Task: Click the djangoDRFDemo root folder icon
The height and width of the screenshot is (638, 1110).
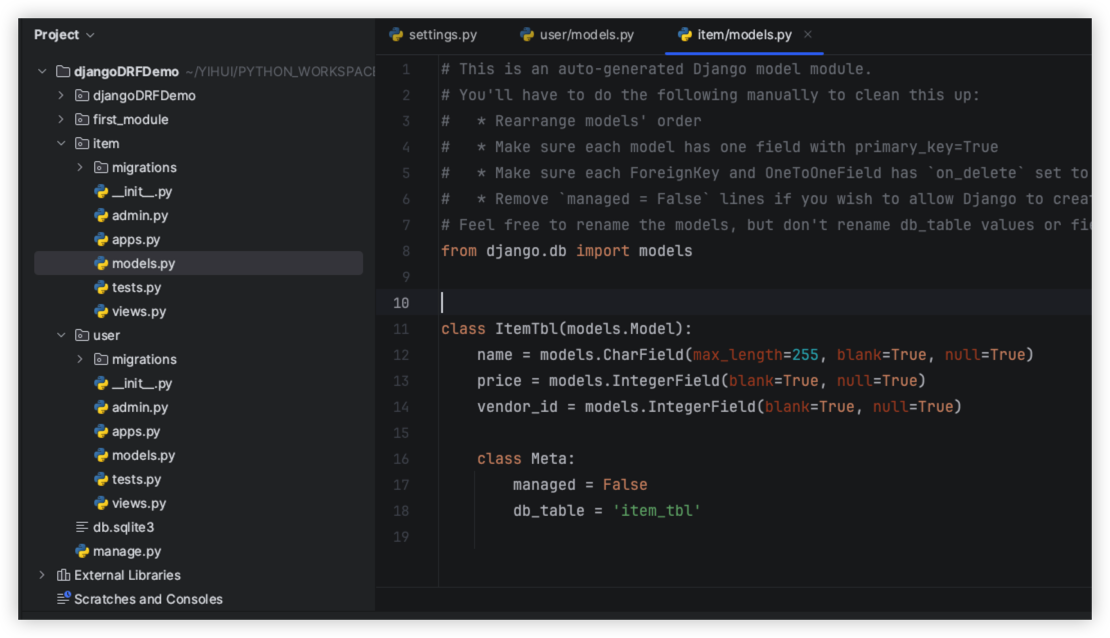Action: pos(64,71)
